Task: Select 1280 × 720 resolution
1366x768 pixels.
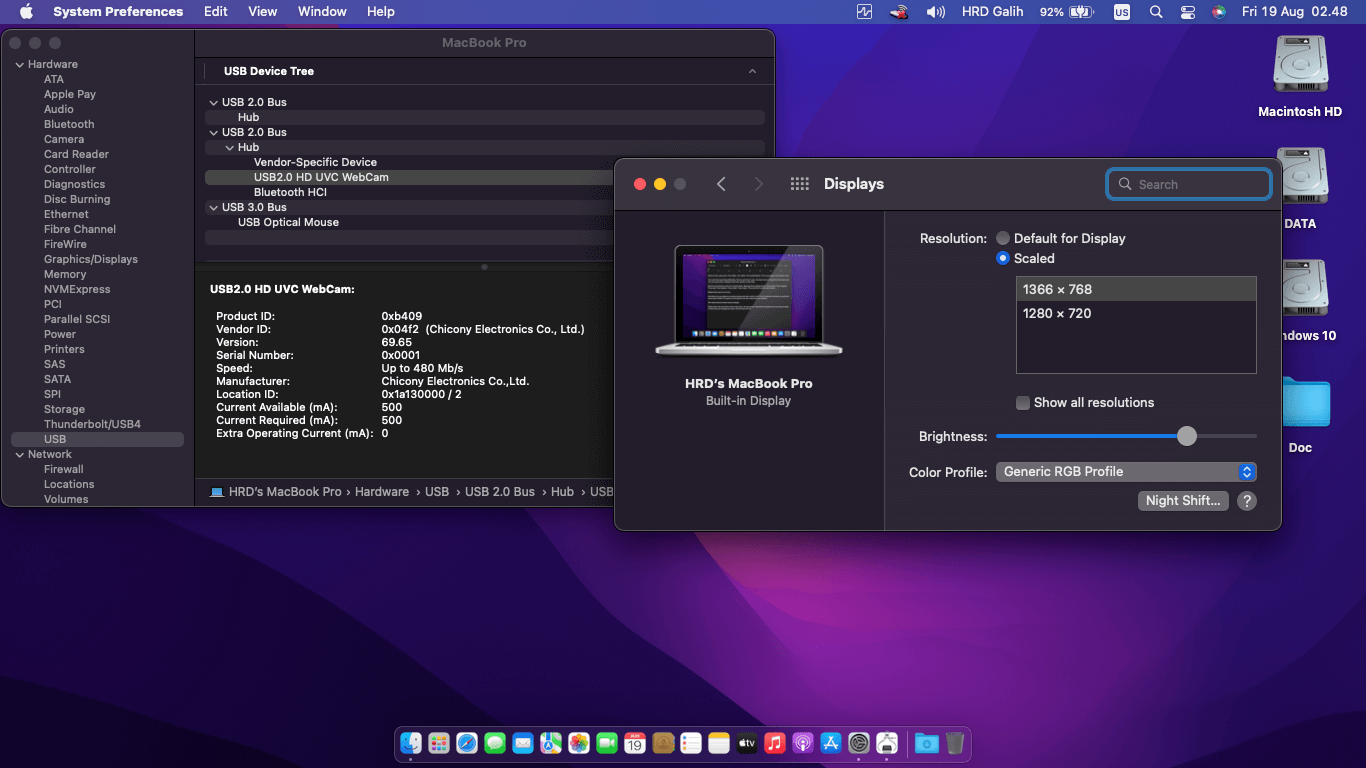Action: click(1136, 313)
